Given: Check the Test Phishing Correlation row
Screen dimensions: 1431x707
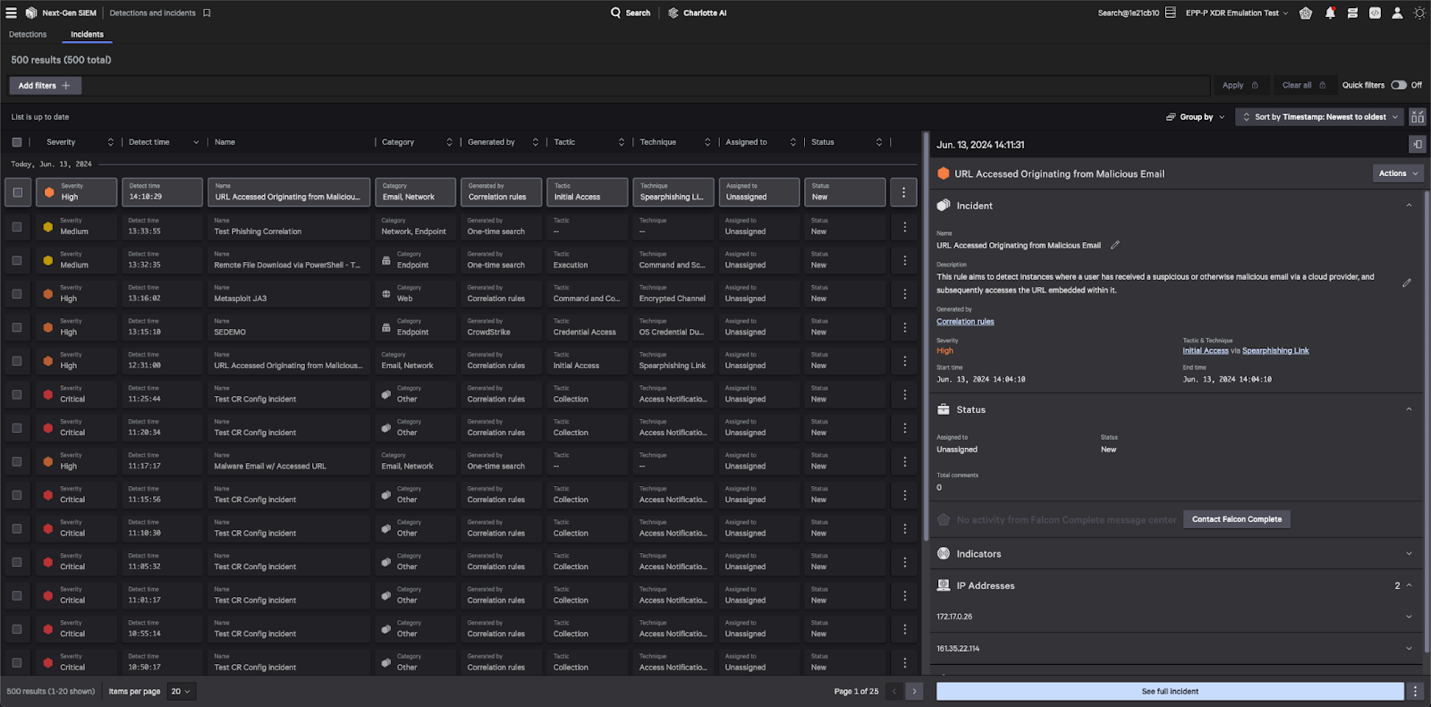Looking at the screenshot, I should [17, 227].
